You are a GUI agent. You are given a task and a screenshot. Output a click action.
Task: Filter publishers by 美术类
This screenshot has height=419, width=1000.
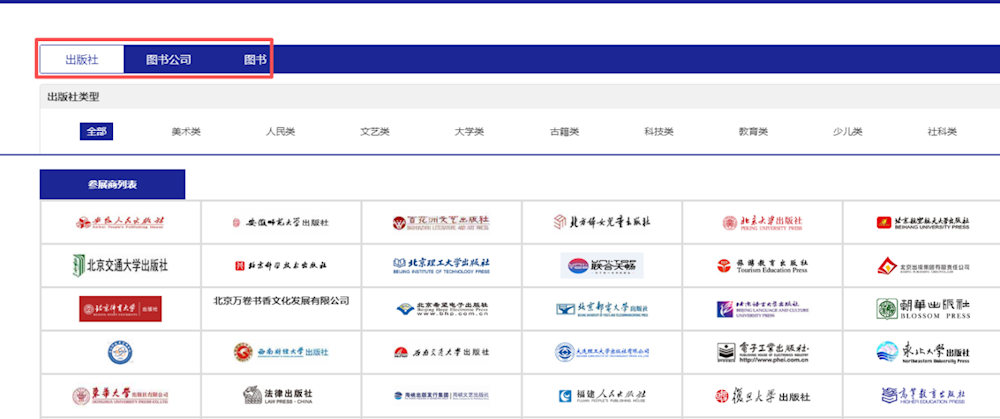[186, 132]
